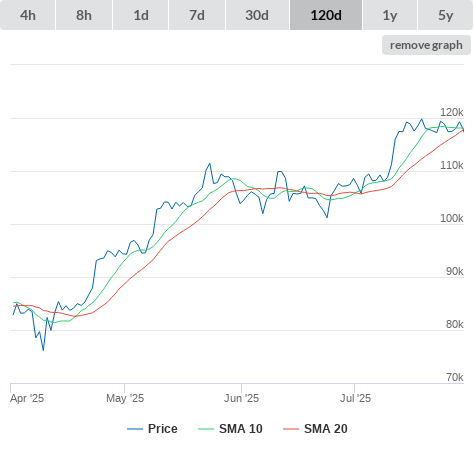Click the remove graph button

point(426,45)
